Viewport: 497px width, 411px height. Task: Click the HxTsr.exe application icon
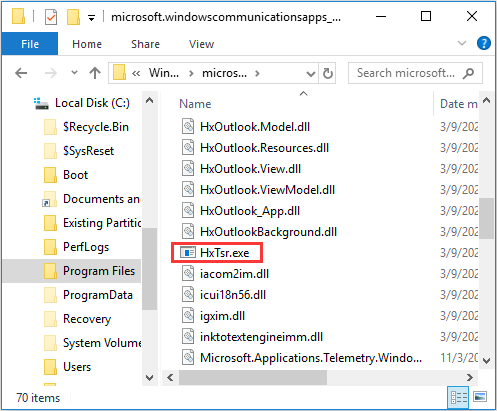188,253
